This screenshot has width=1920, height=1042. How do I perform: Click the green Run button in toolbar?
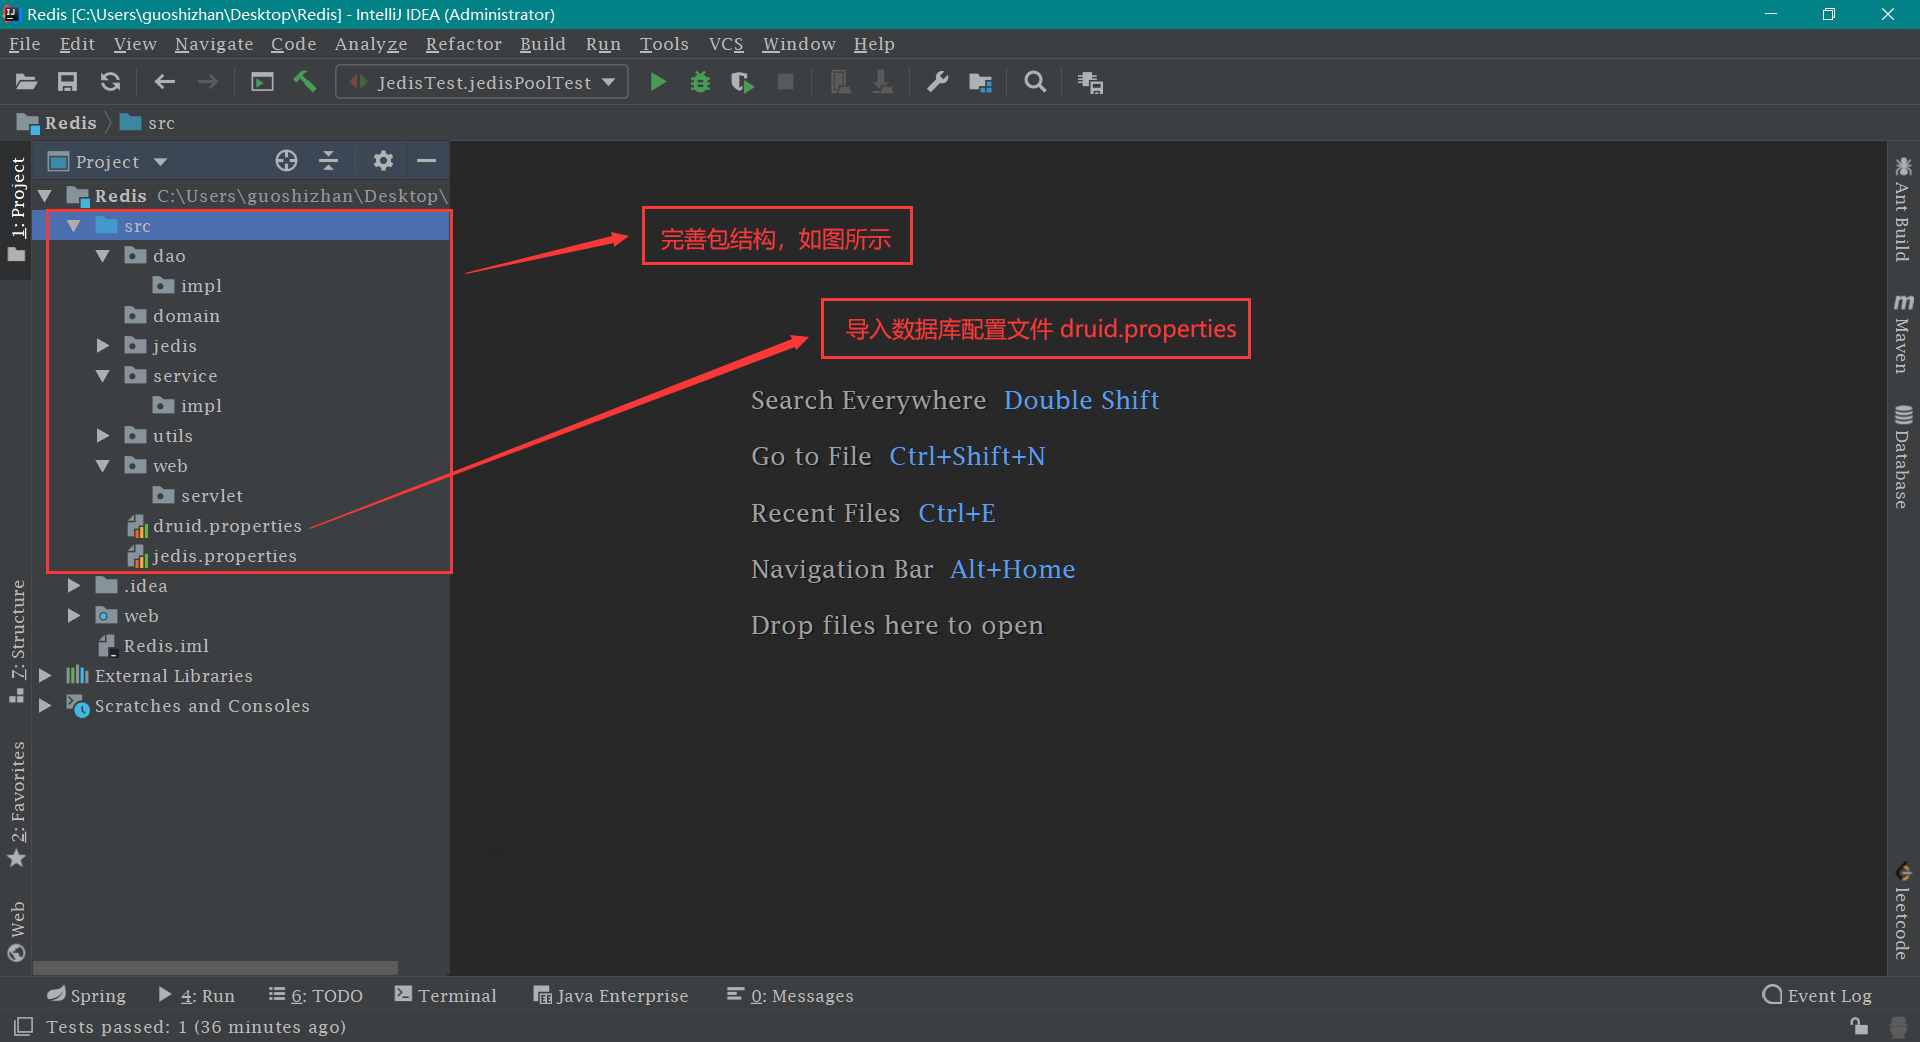pos(657,83)
